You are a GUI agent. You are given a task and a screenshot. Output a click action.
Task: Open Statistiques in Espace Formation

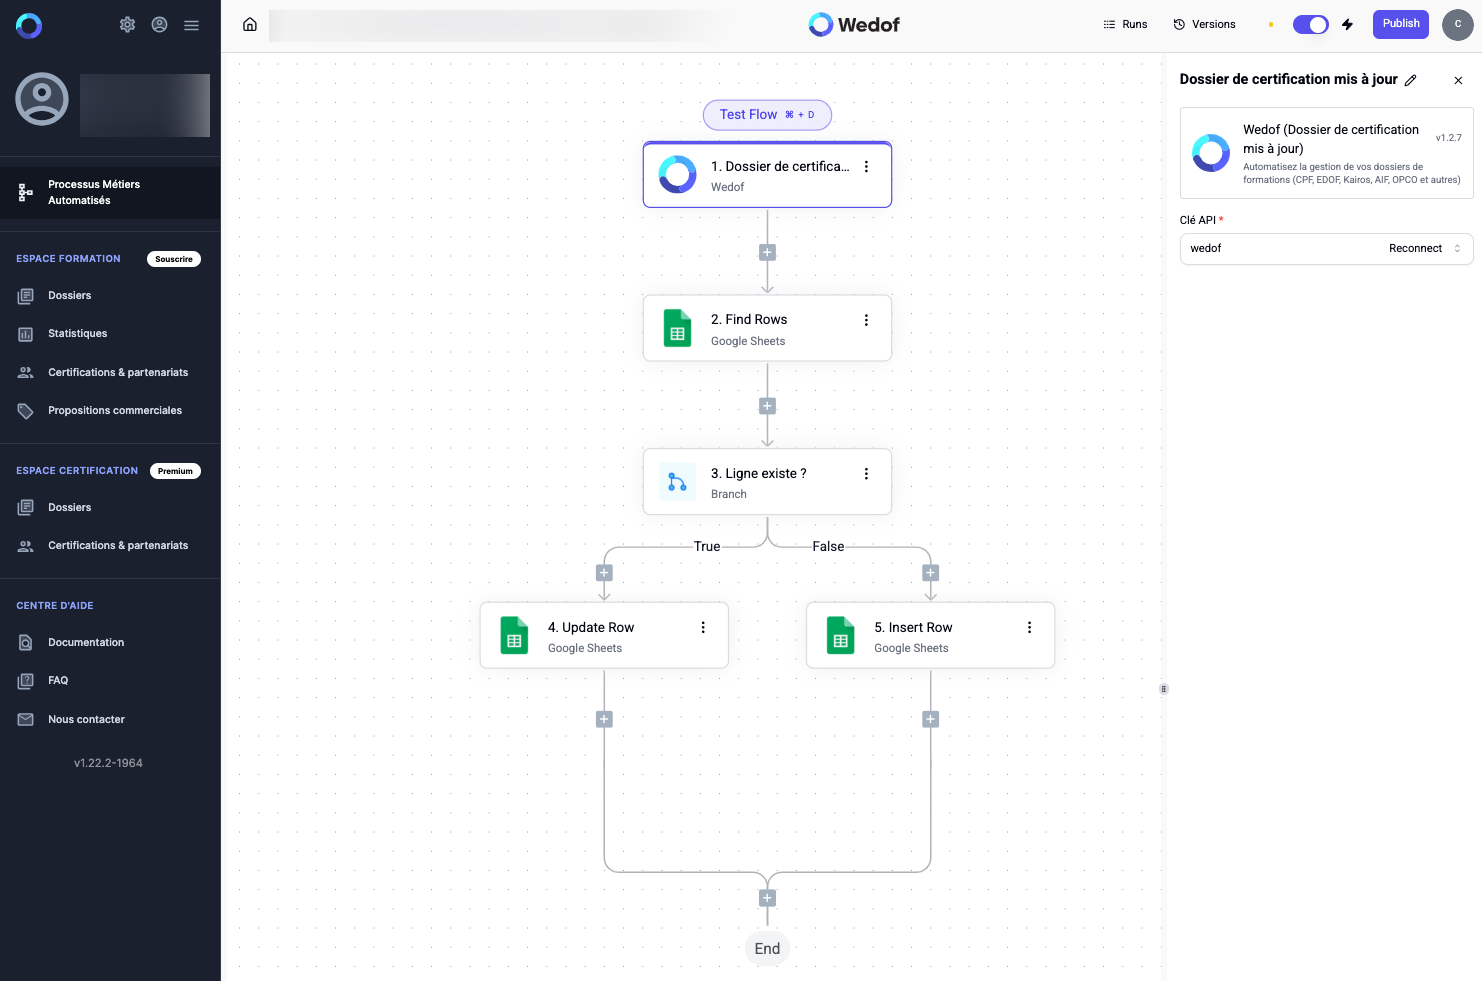tap(77, 334)
